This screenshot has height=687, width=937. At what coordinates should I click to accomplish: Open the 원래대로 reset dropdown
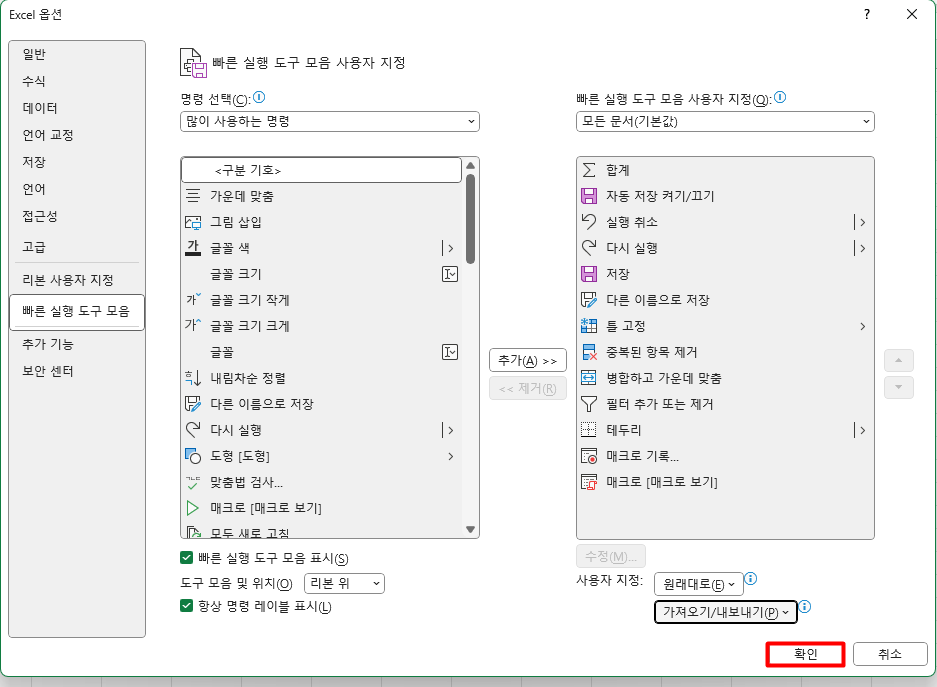[x=699, y=584]
